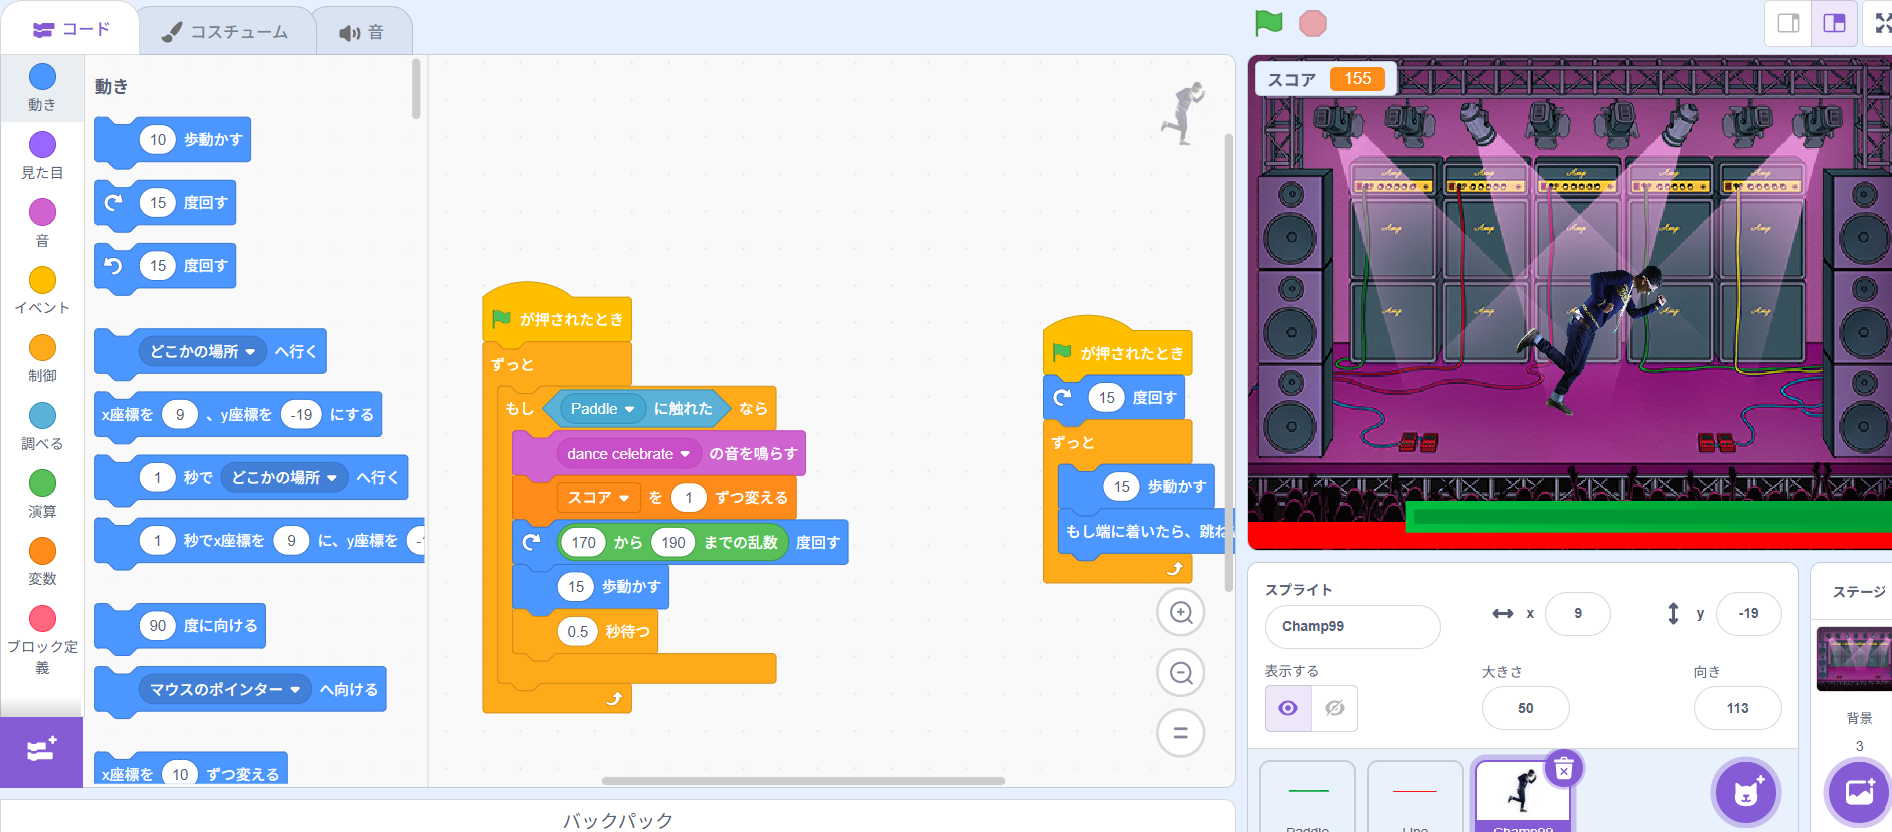This screenshot has height=832, width=1892.
Task: Zoom in on the code workspace
Action: [x=1180, y=613]
